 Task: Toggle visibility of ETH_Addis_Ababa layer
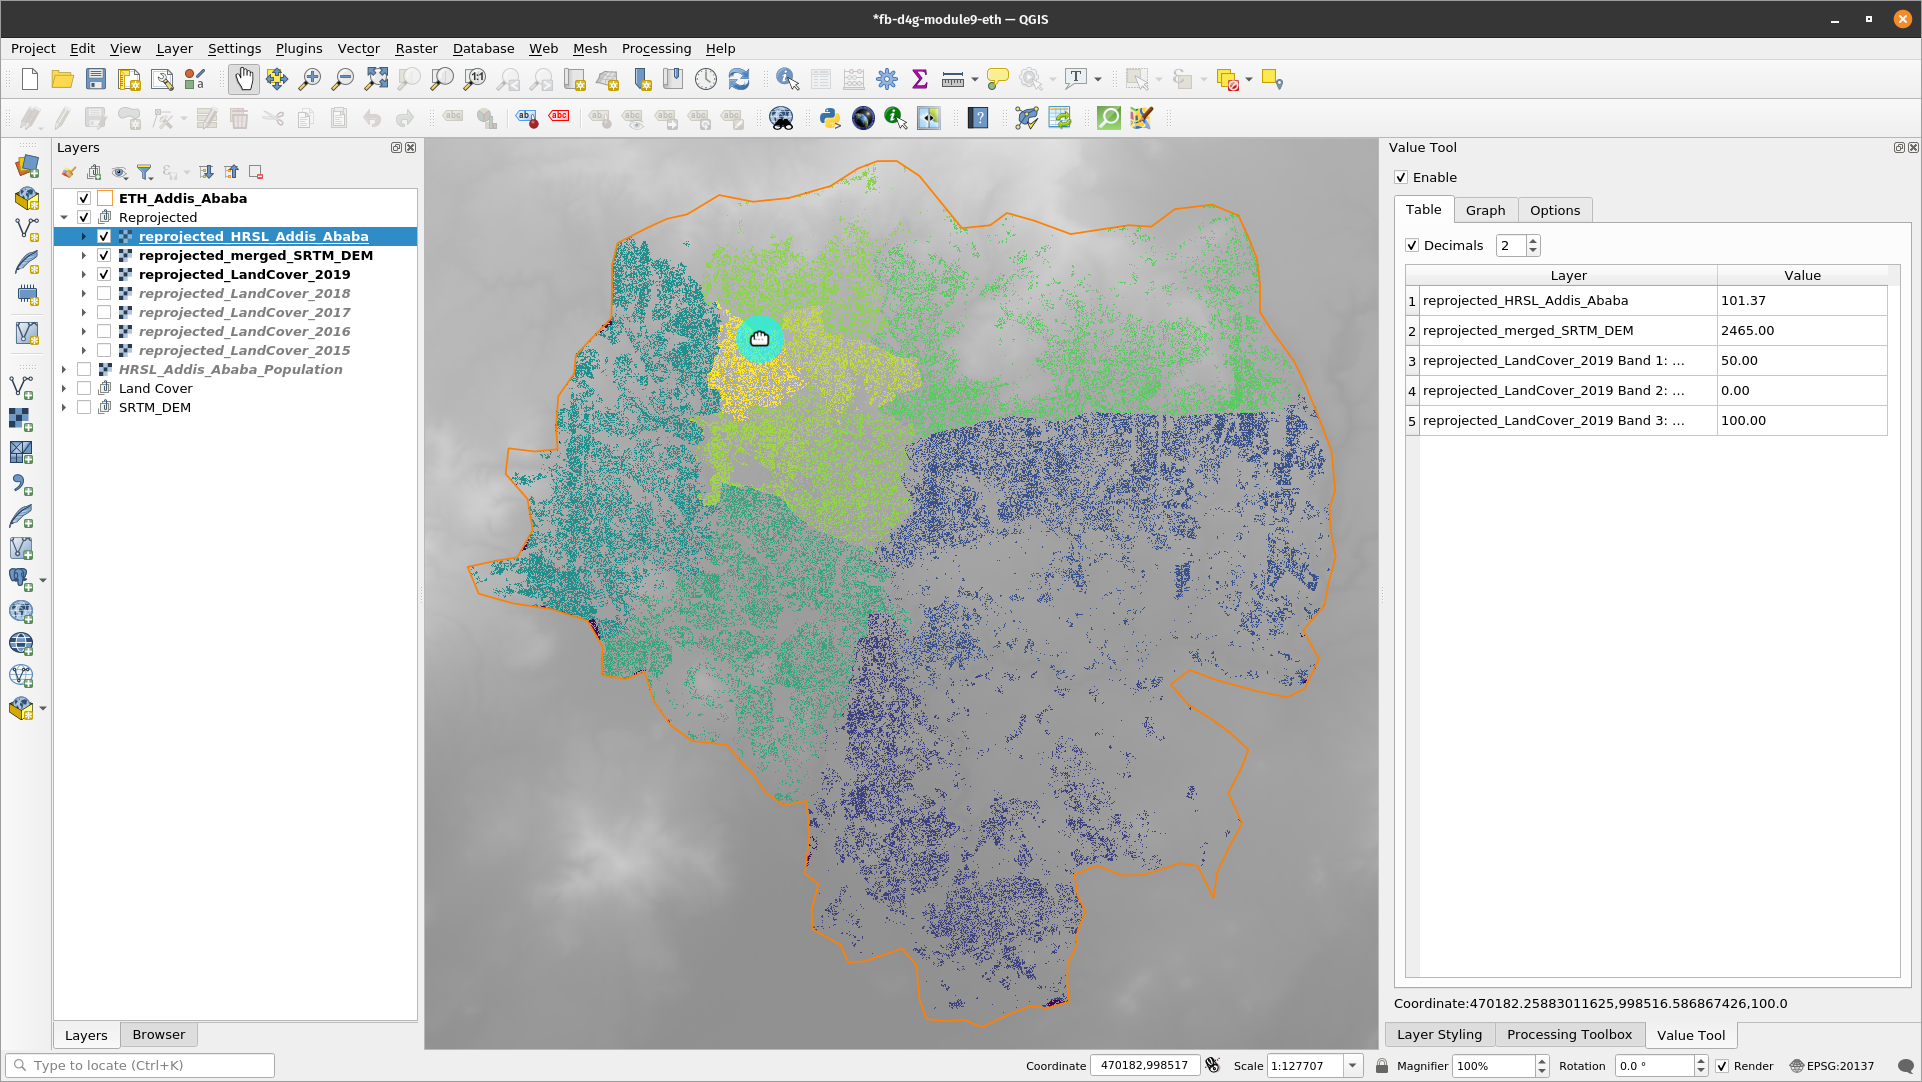click(84, 198)
